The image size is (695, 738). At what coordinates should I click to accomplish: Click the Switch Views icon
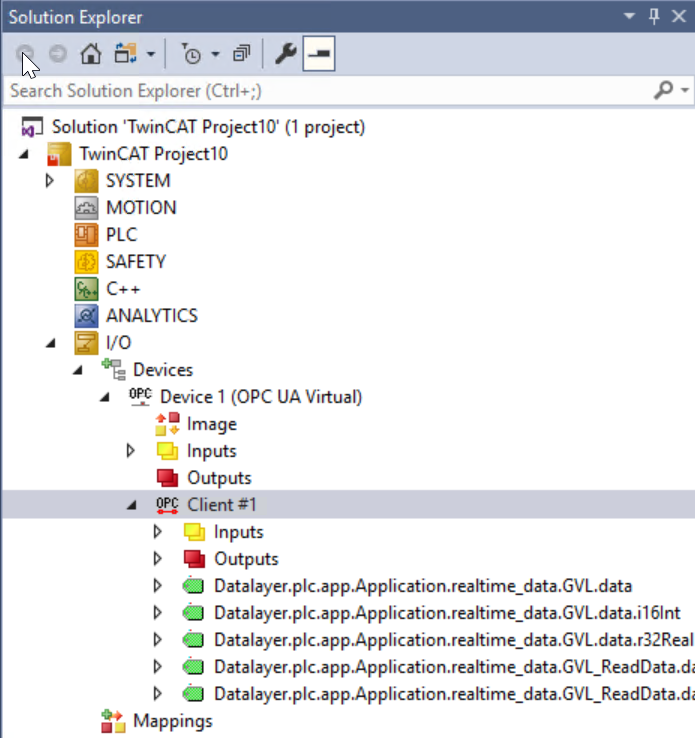point(125,54)
